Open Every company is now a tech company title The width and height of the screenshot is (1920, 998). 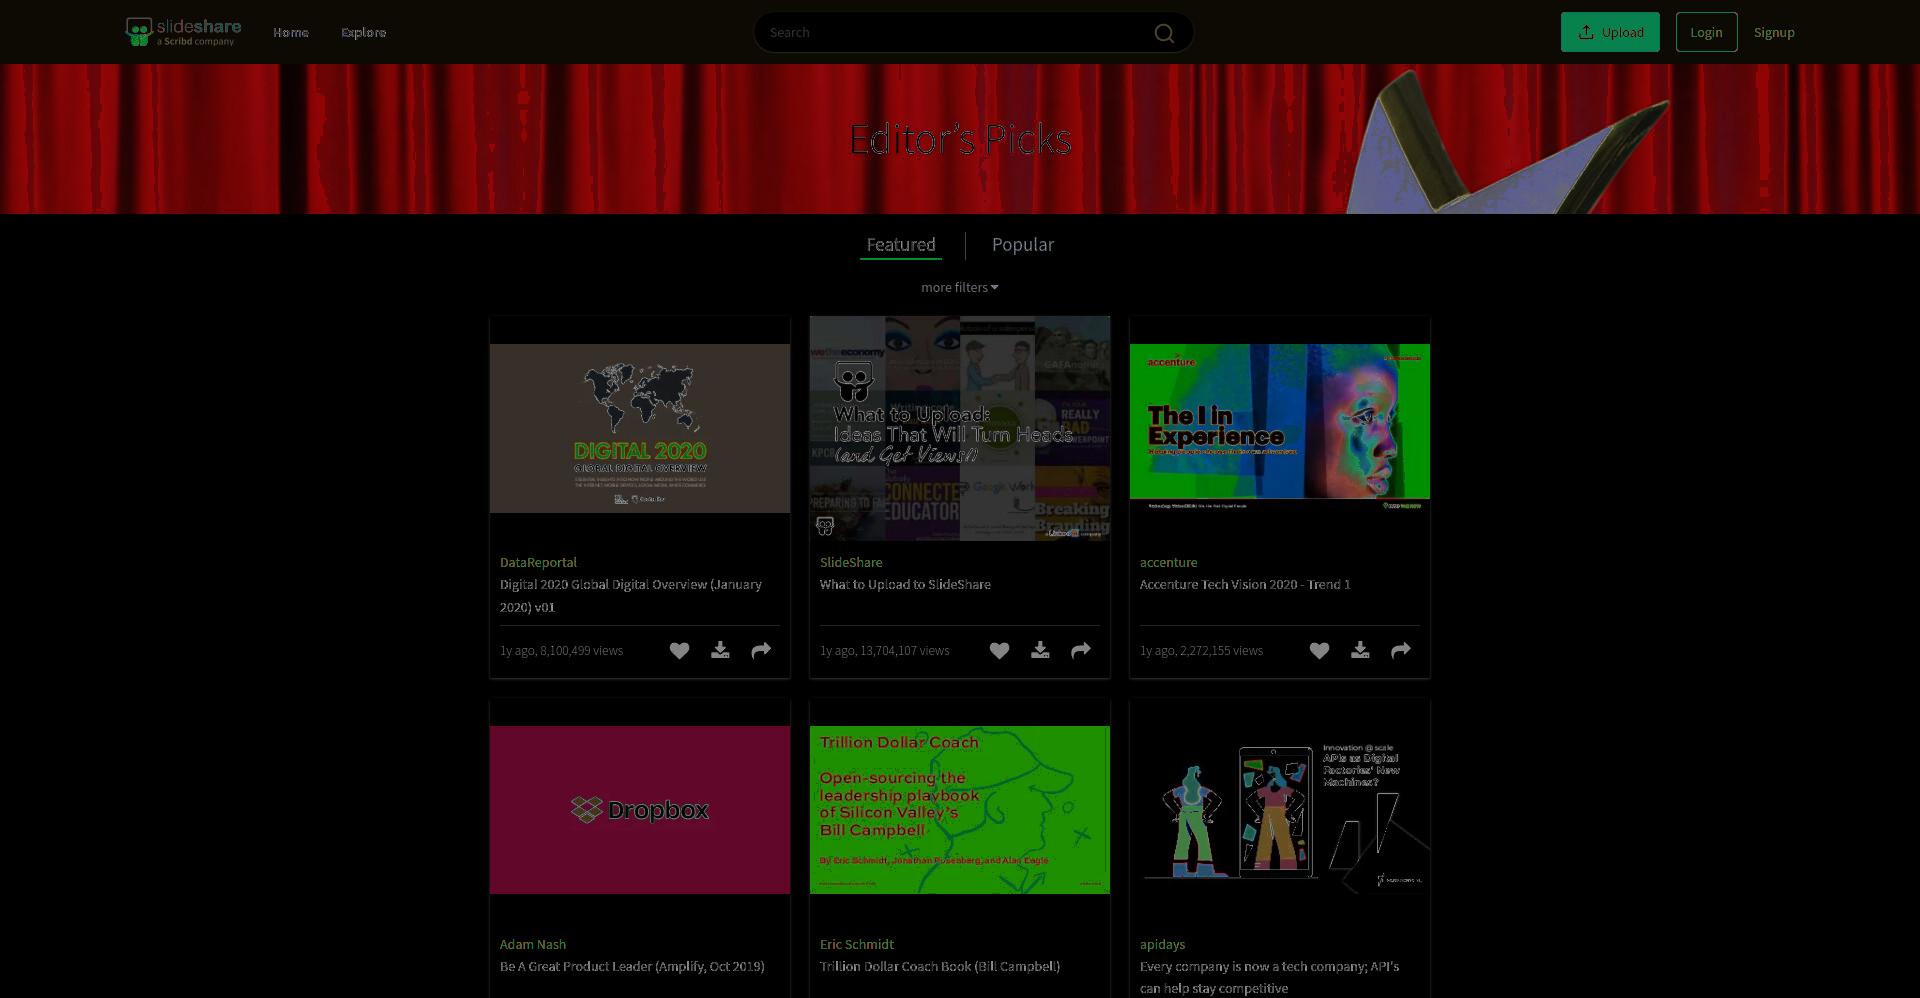(1269, 978)
